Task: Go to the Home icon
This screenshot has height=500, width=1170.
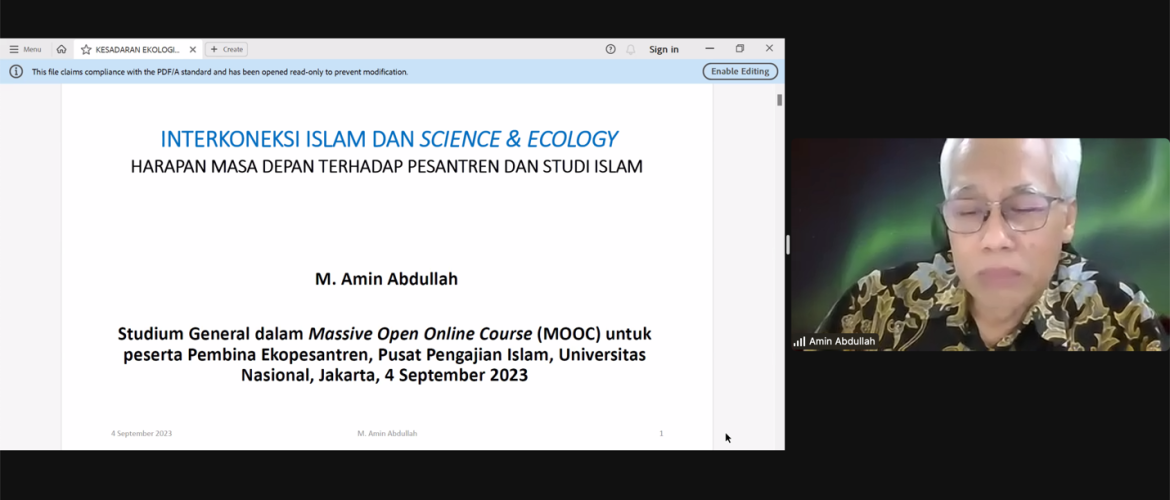Action: [x=61, y=49]
